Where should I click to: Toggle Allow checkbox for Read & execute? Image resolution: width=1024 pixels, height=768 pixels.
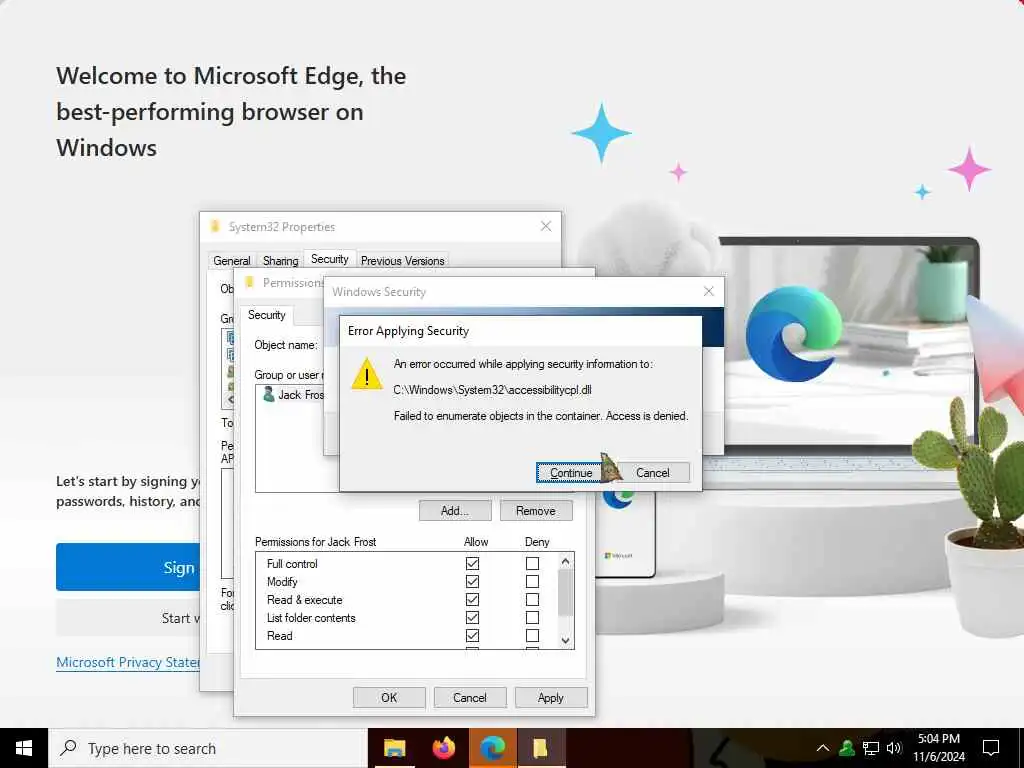coord(472,600)
